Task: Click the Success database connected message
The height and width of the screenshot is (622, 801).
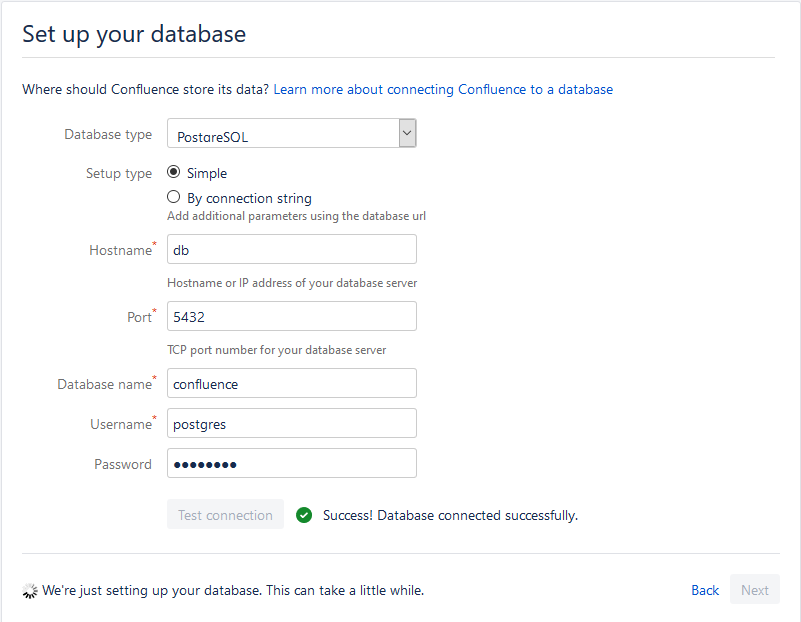Action: [x=450, y=515]
